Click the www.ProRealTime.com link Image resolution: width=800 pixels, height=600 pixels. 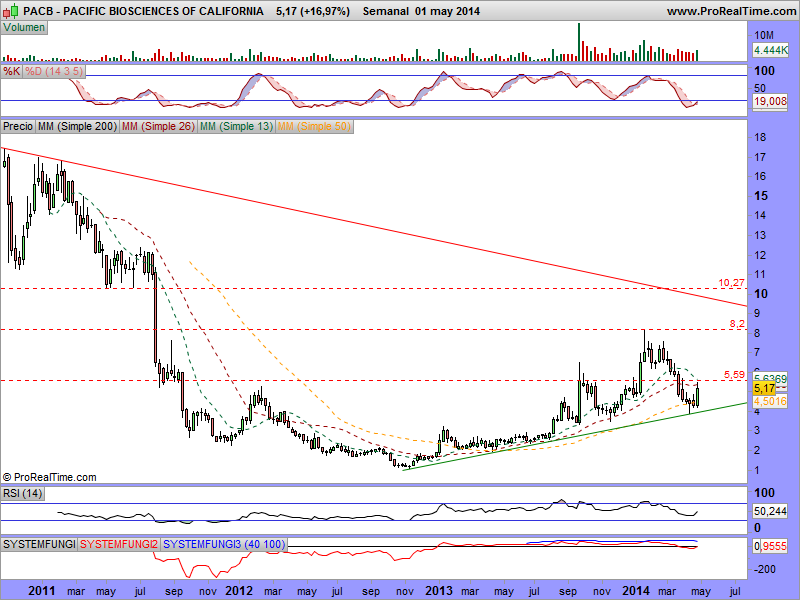pos(731,11)
